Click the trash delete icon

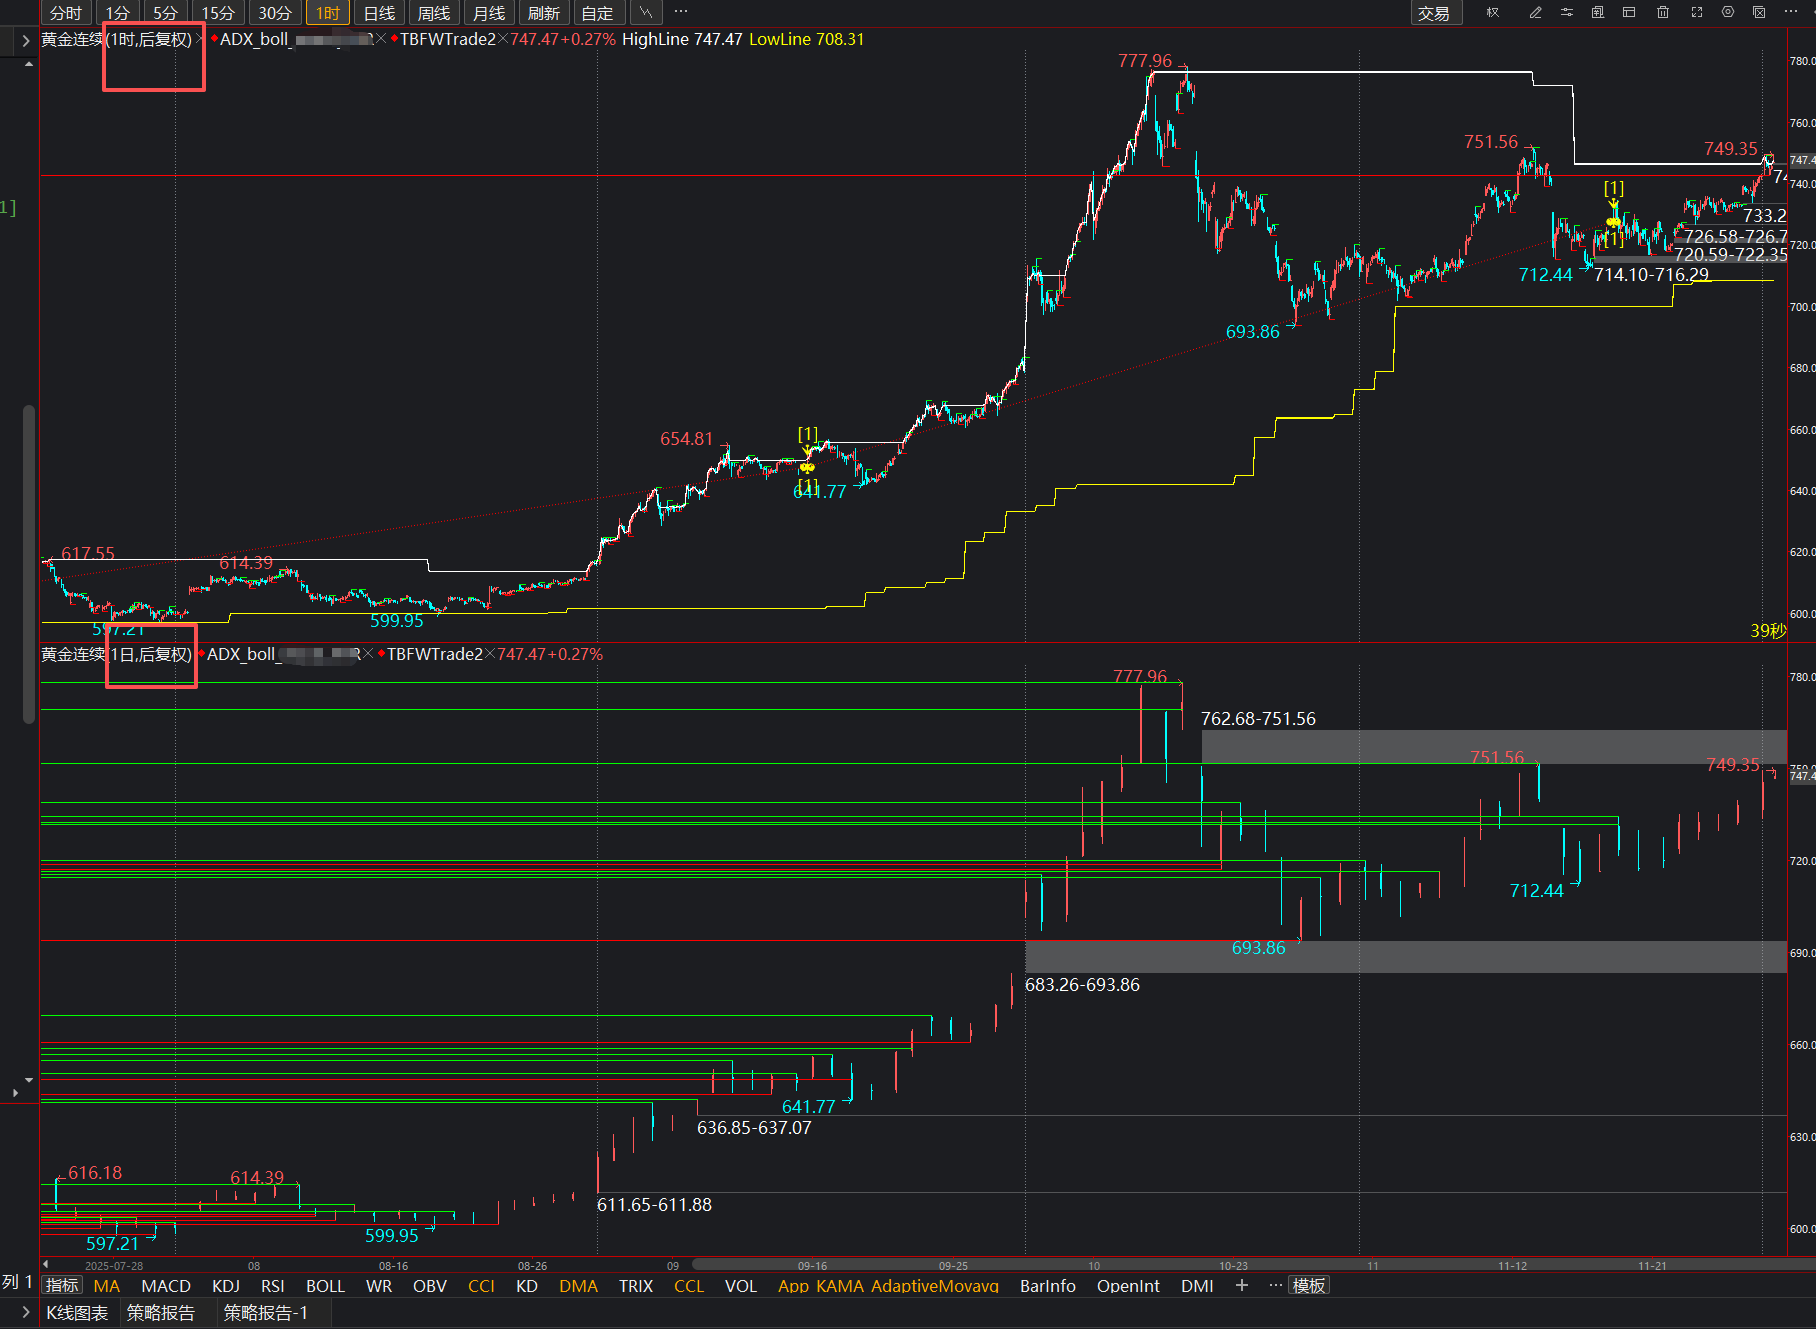point(1663,12)
